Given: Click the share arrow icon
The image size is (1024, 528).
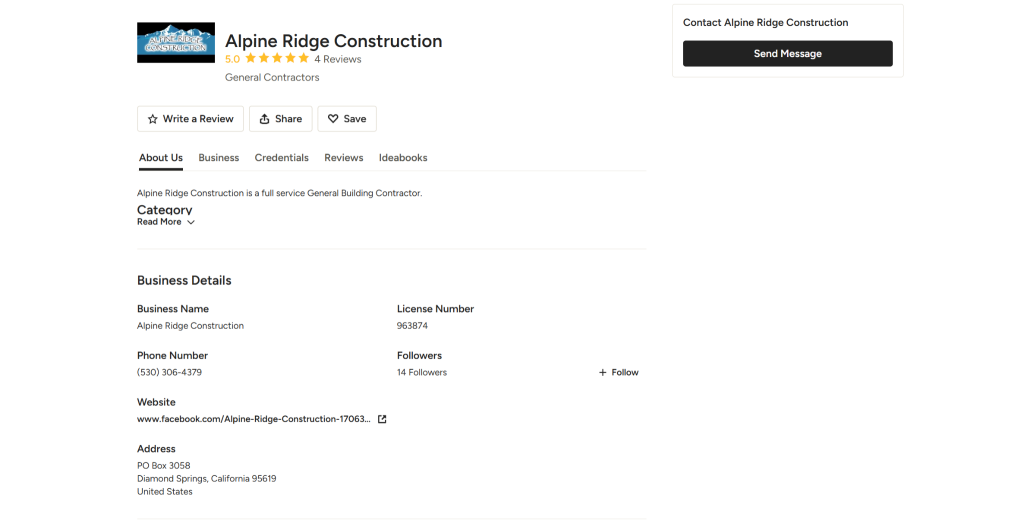Looking at the screenshot, I should (264, 119).
